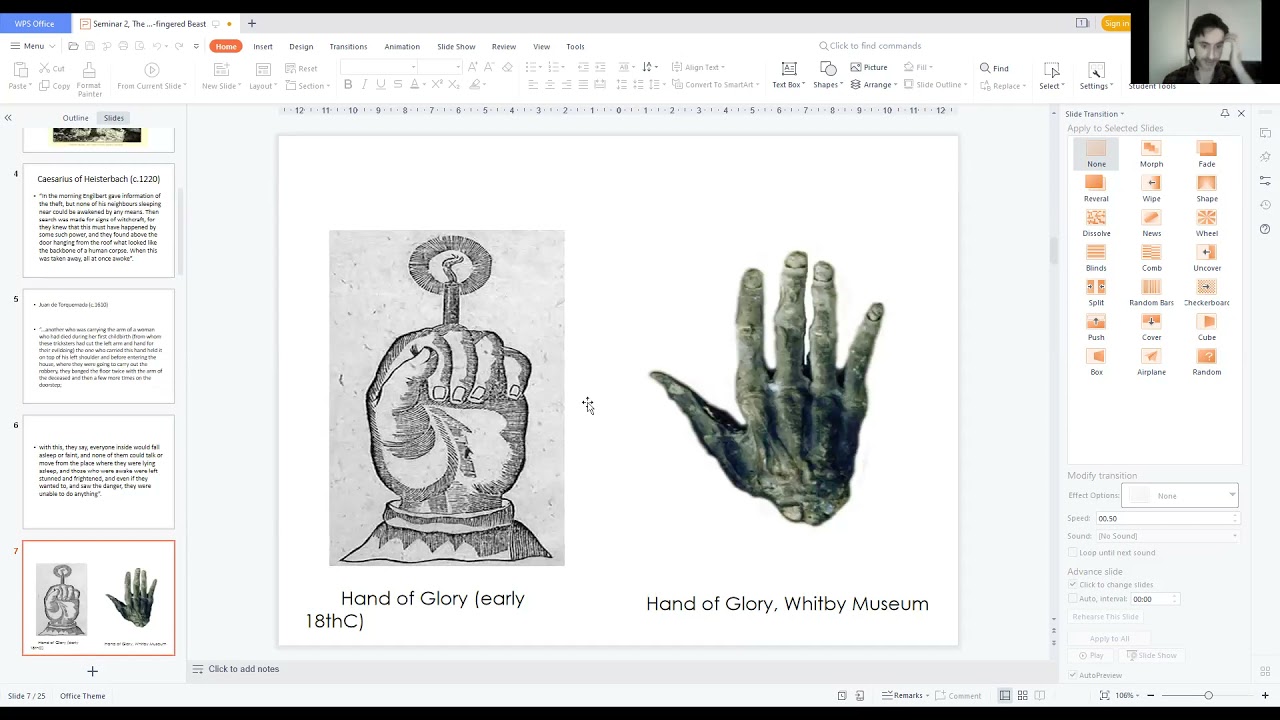Insert a Picture from the ribbon
Screen dimensions: 1280x720
click(869, 67)
